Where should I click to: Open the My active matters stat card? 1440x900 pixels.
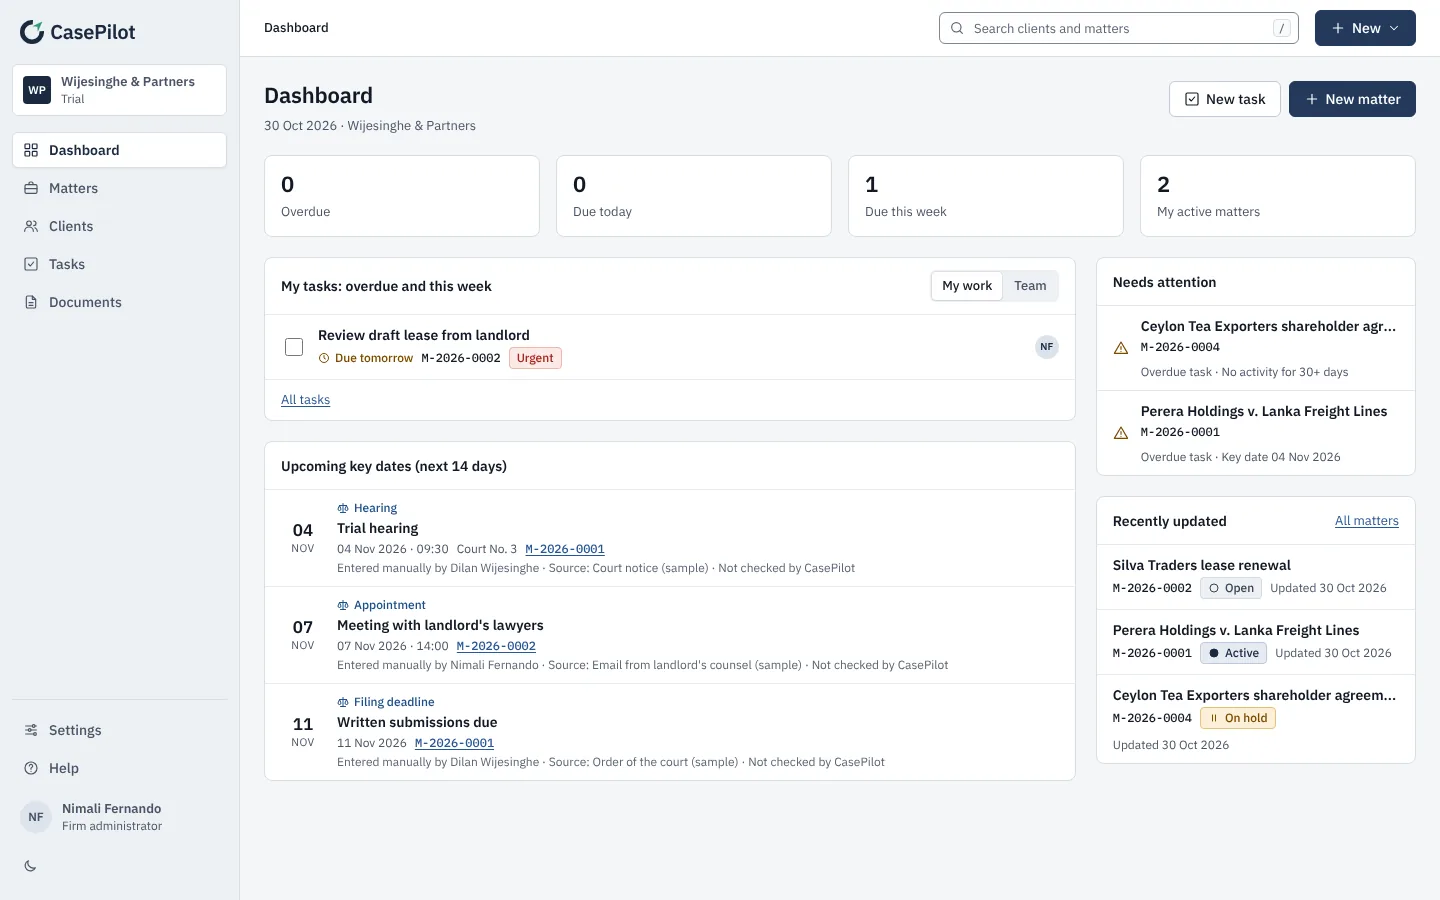1278,196
